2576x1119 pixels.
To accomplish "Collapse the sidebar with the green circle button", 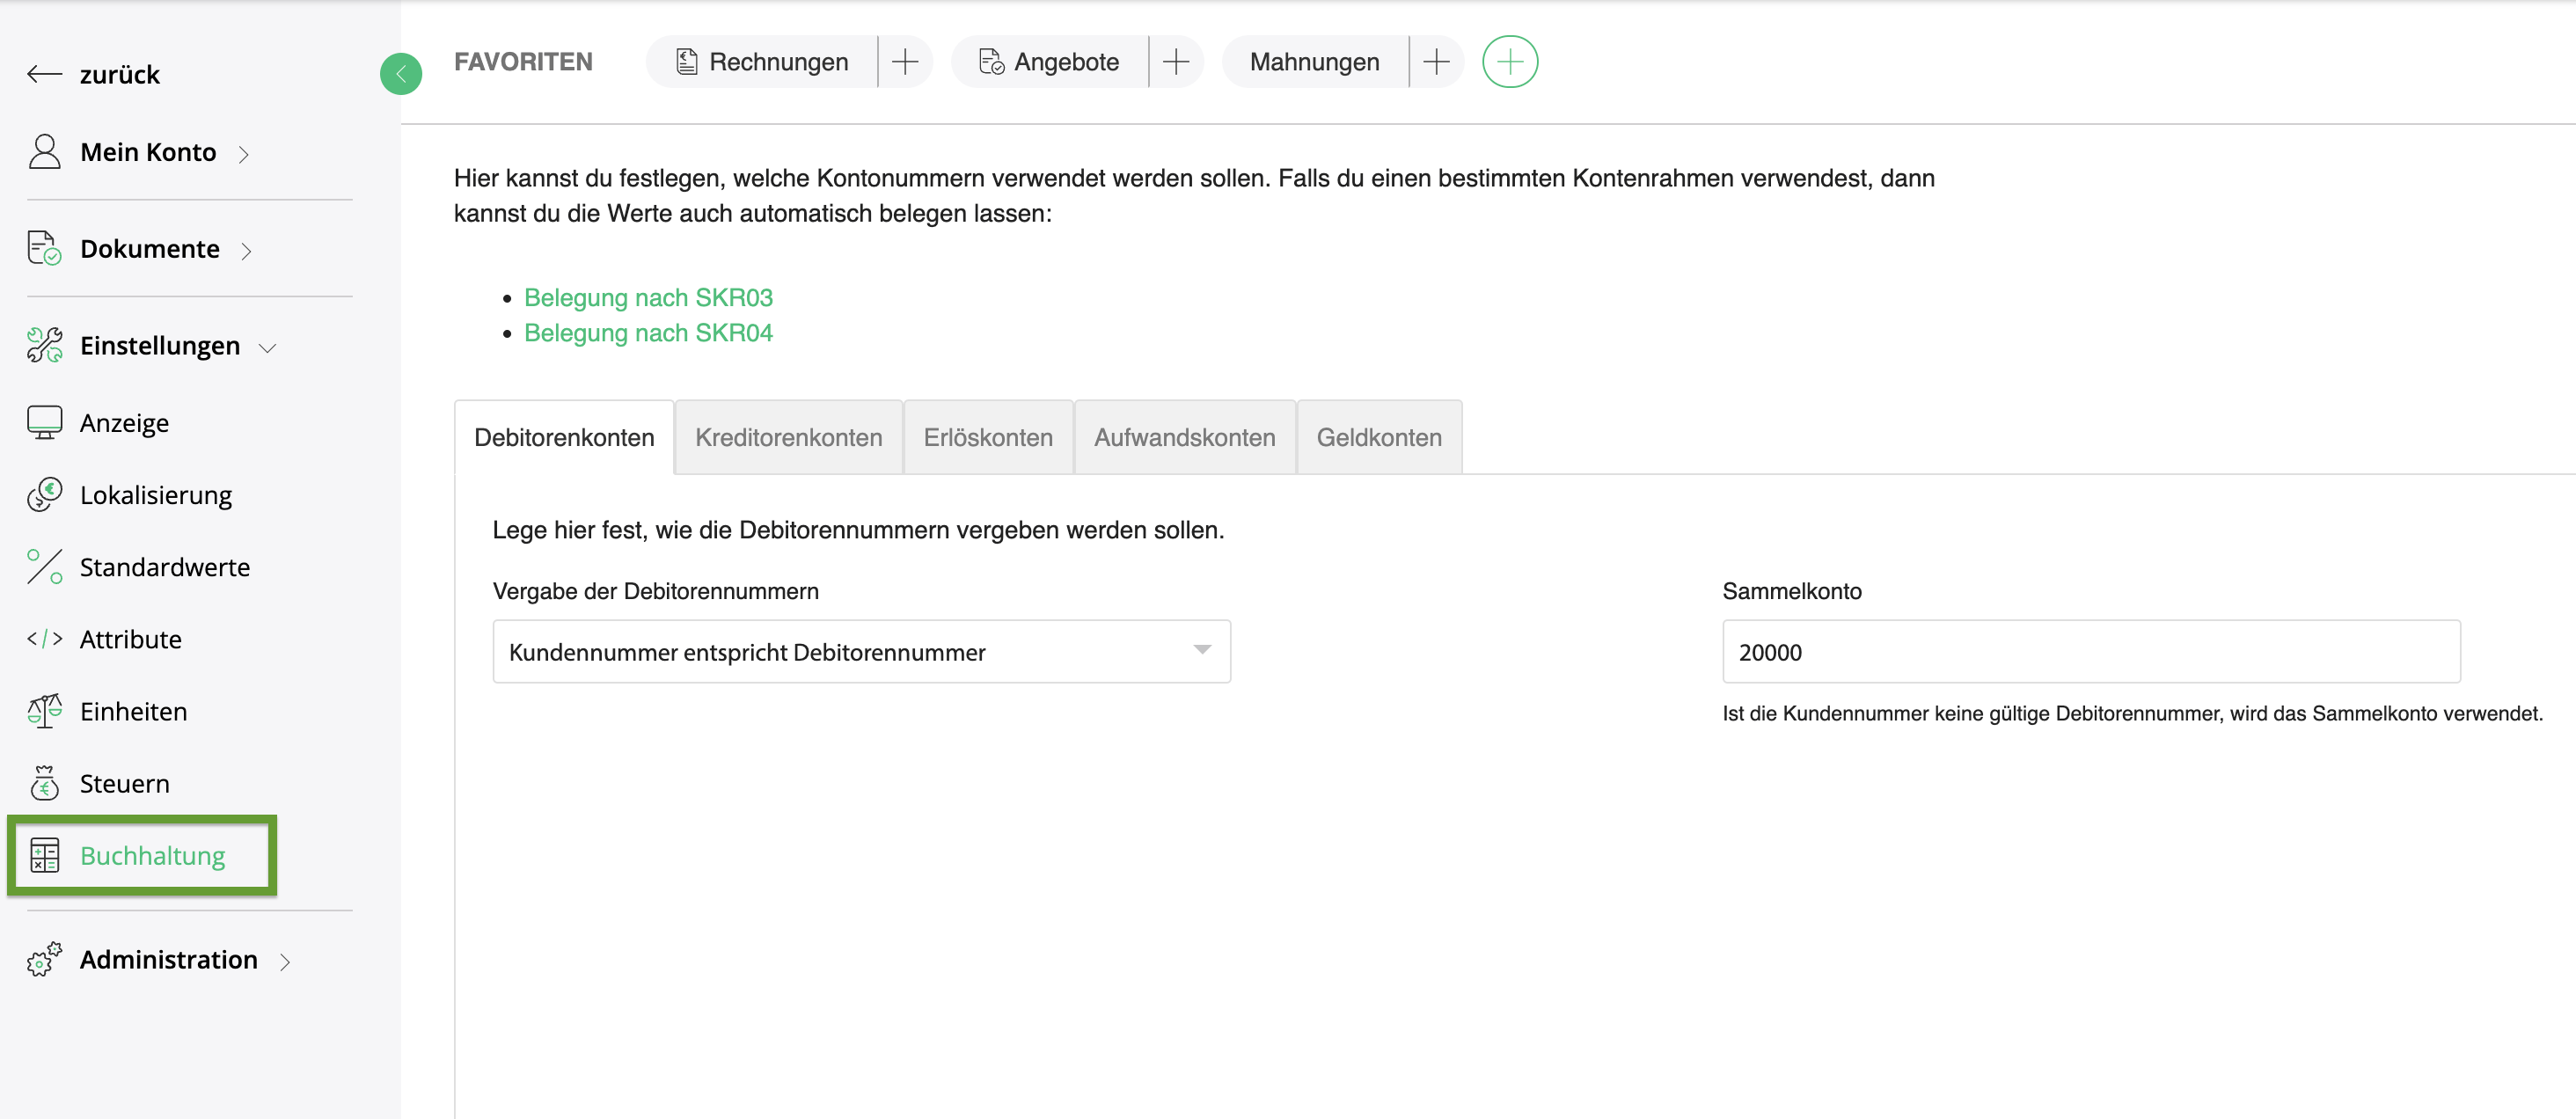I will 401,73.
